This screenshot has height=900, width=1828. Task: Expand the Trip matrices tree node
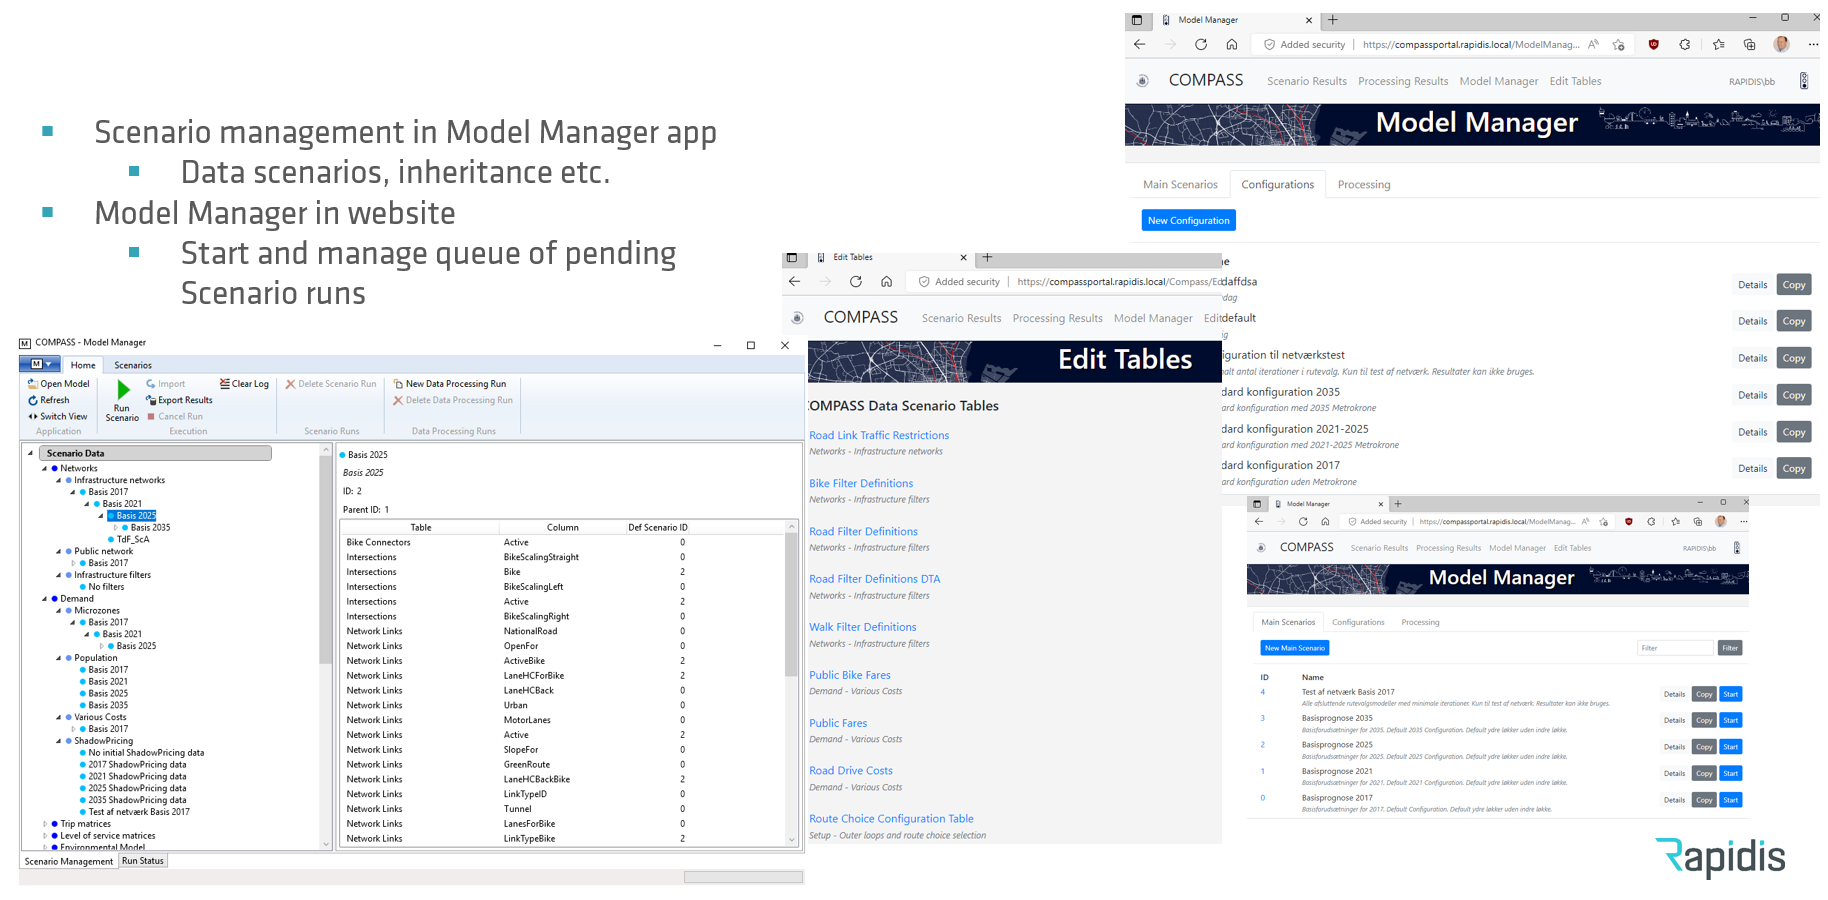[44, 824]
